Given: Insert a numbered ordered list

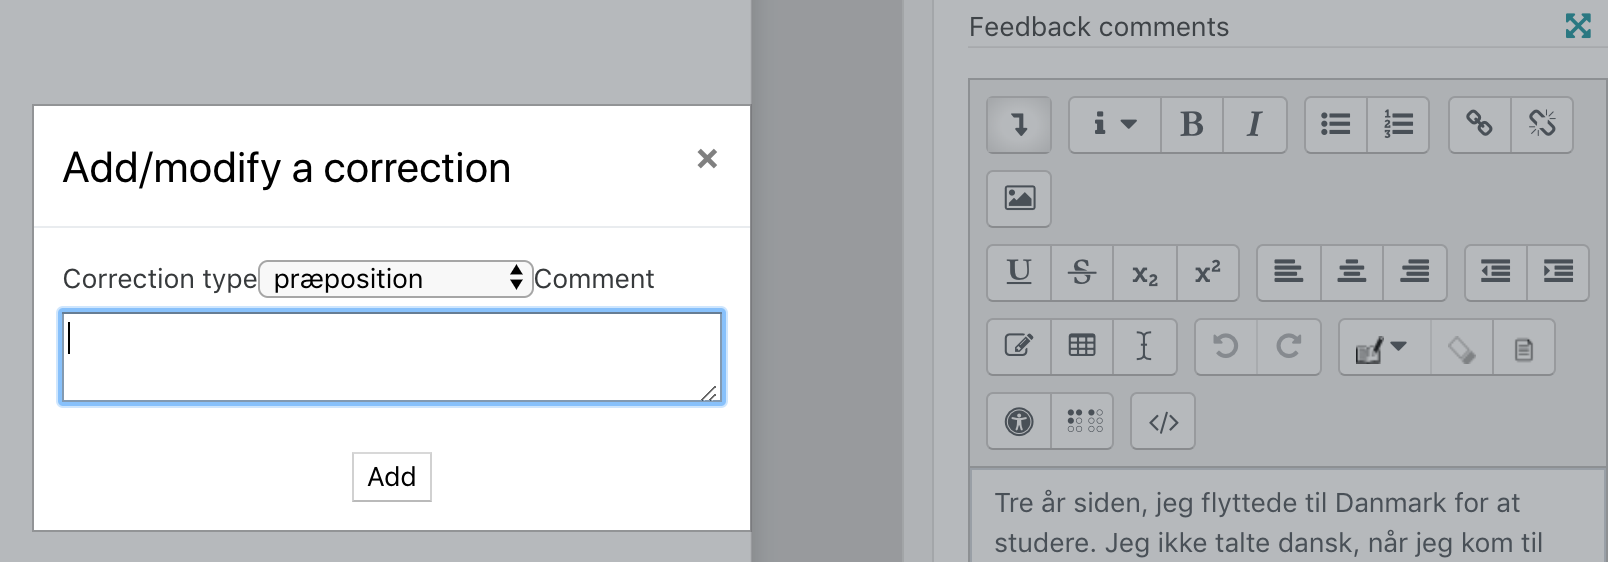Looking at the screenshot, I should pyautogui.click(x=1398, y=125).
